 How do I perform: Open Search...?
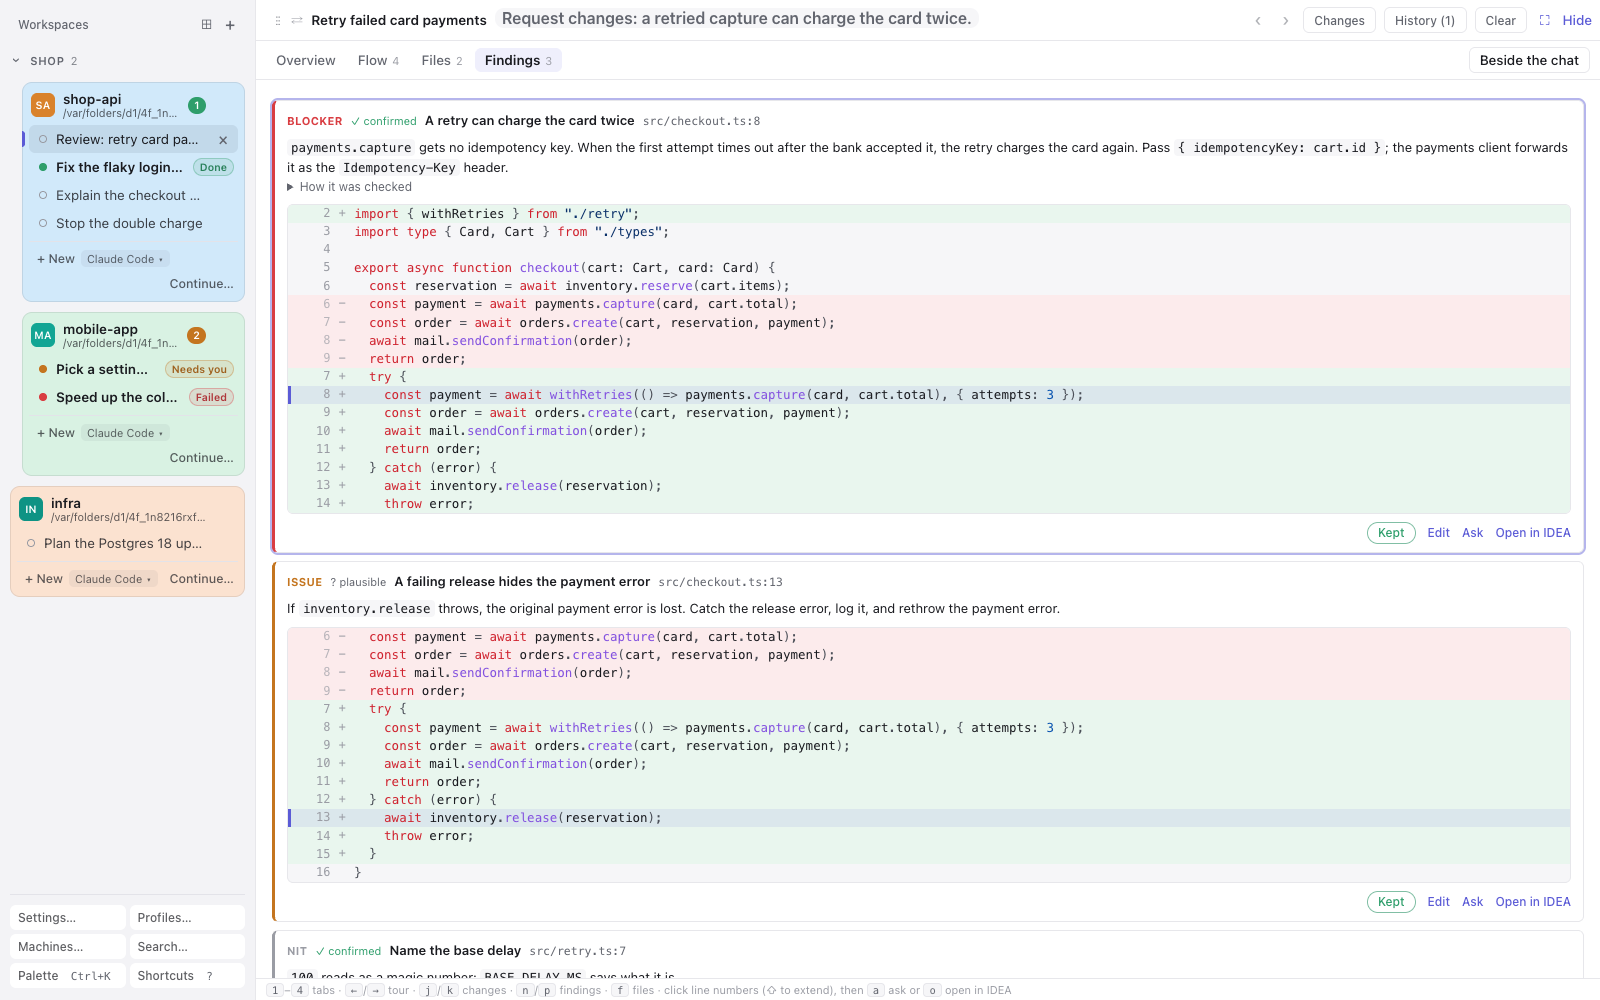tap(187, 947)
